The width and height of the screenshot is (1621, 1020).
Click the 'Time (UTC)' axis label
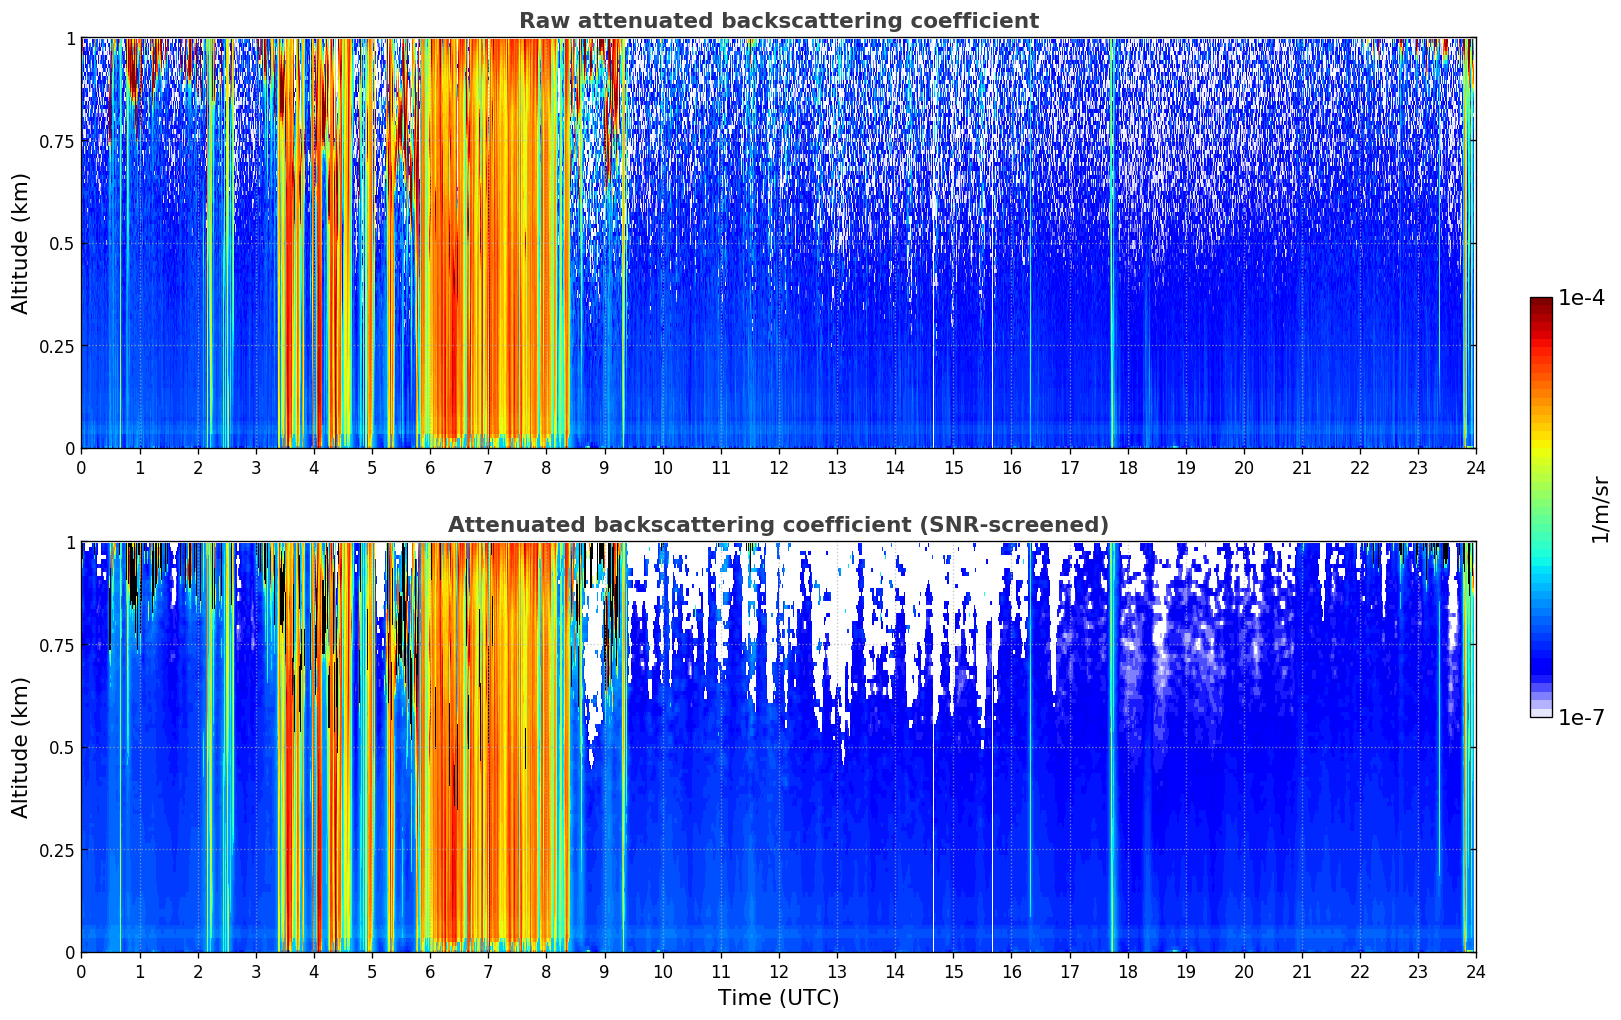pos(778,997)
